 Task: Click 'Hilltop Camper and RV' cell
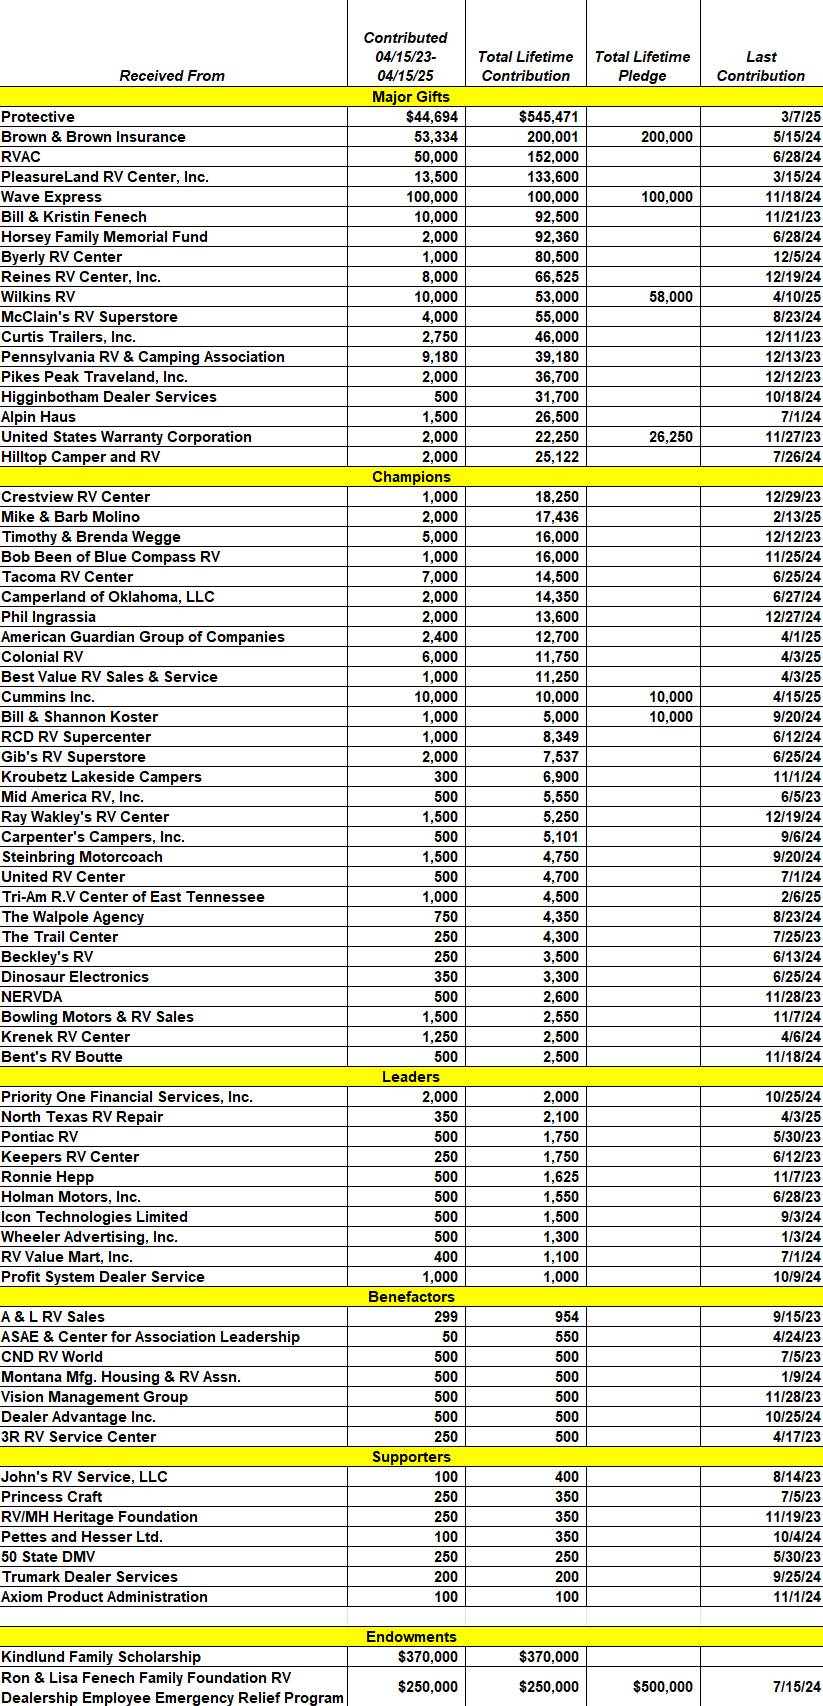80,457
